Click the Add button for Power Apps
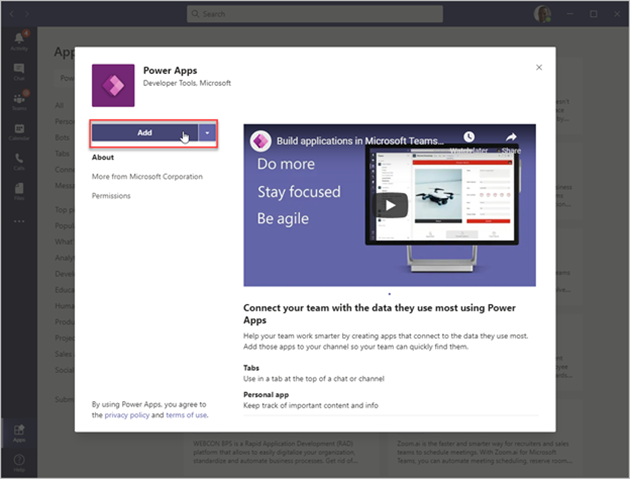Viewport: 630px width, 479px height. point(144,132)
